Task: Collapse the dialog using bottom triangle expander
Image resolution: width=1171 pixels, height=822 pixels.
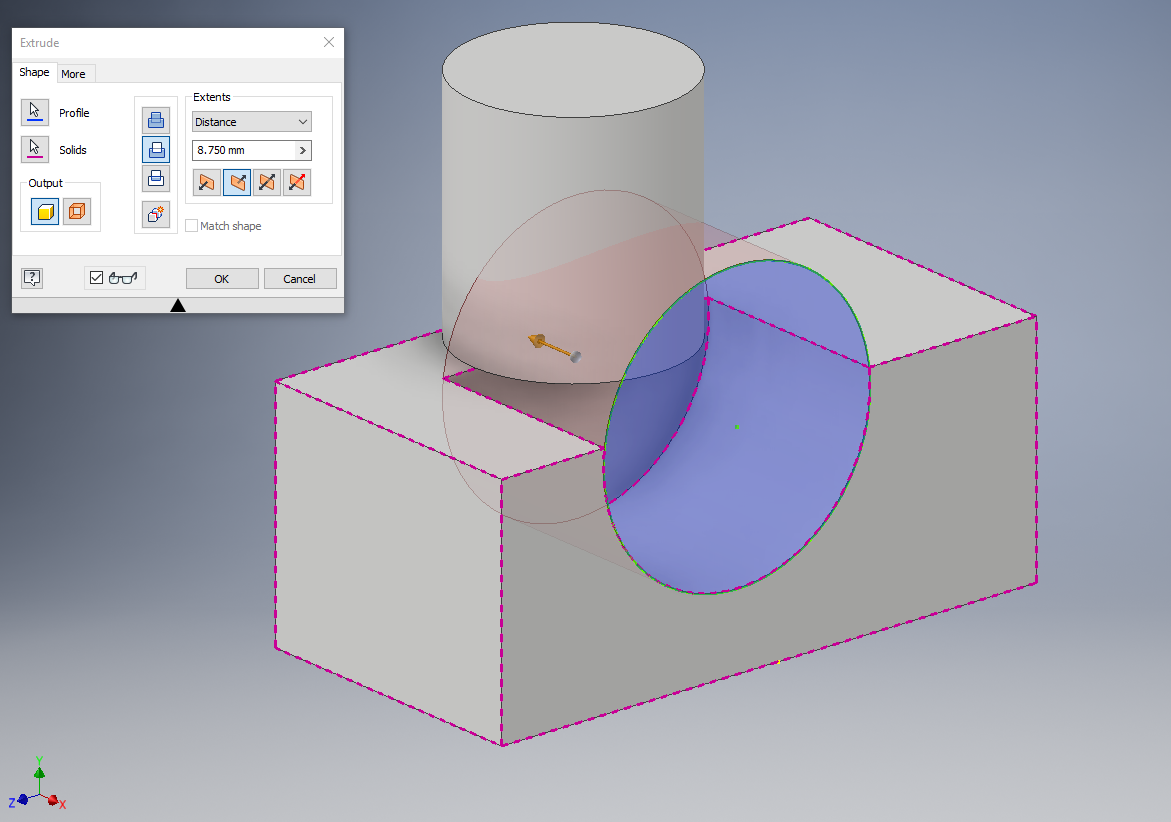Action: pos(178,304)
